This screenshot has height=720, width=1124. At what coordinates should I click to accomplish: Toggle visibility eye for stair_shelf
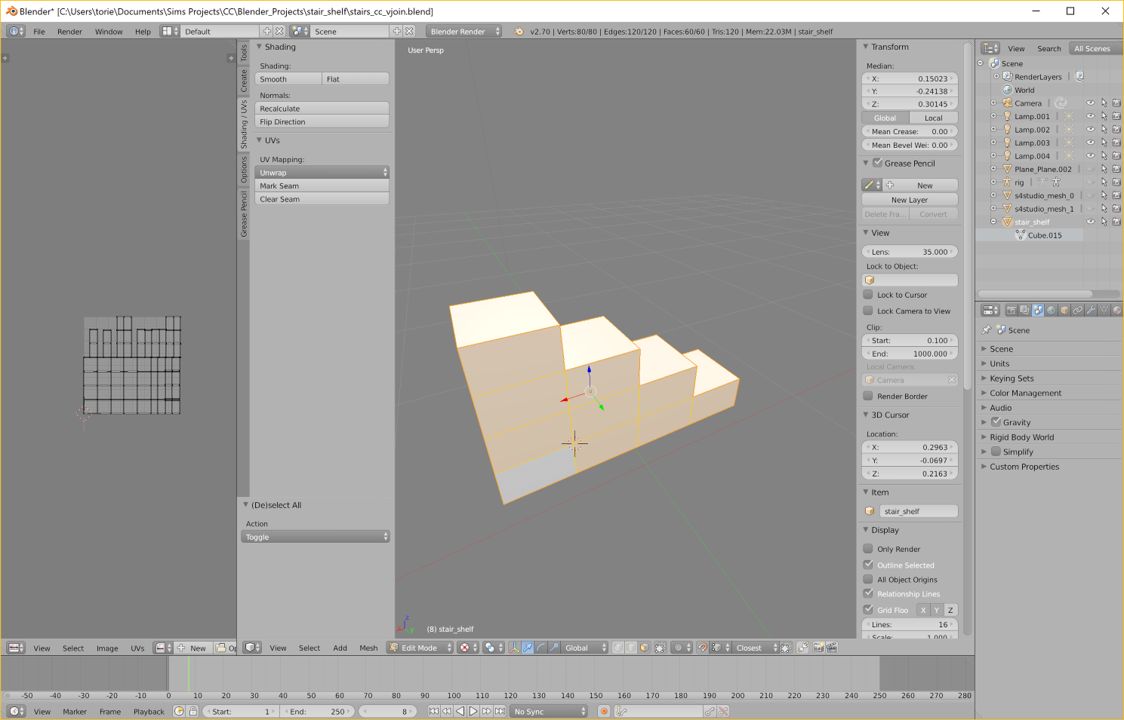pyautogui.click(x=1090, y=222)
